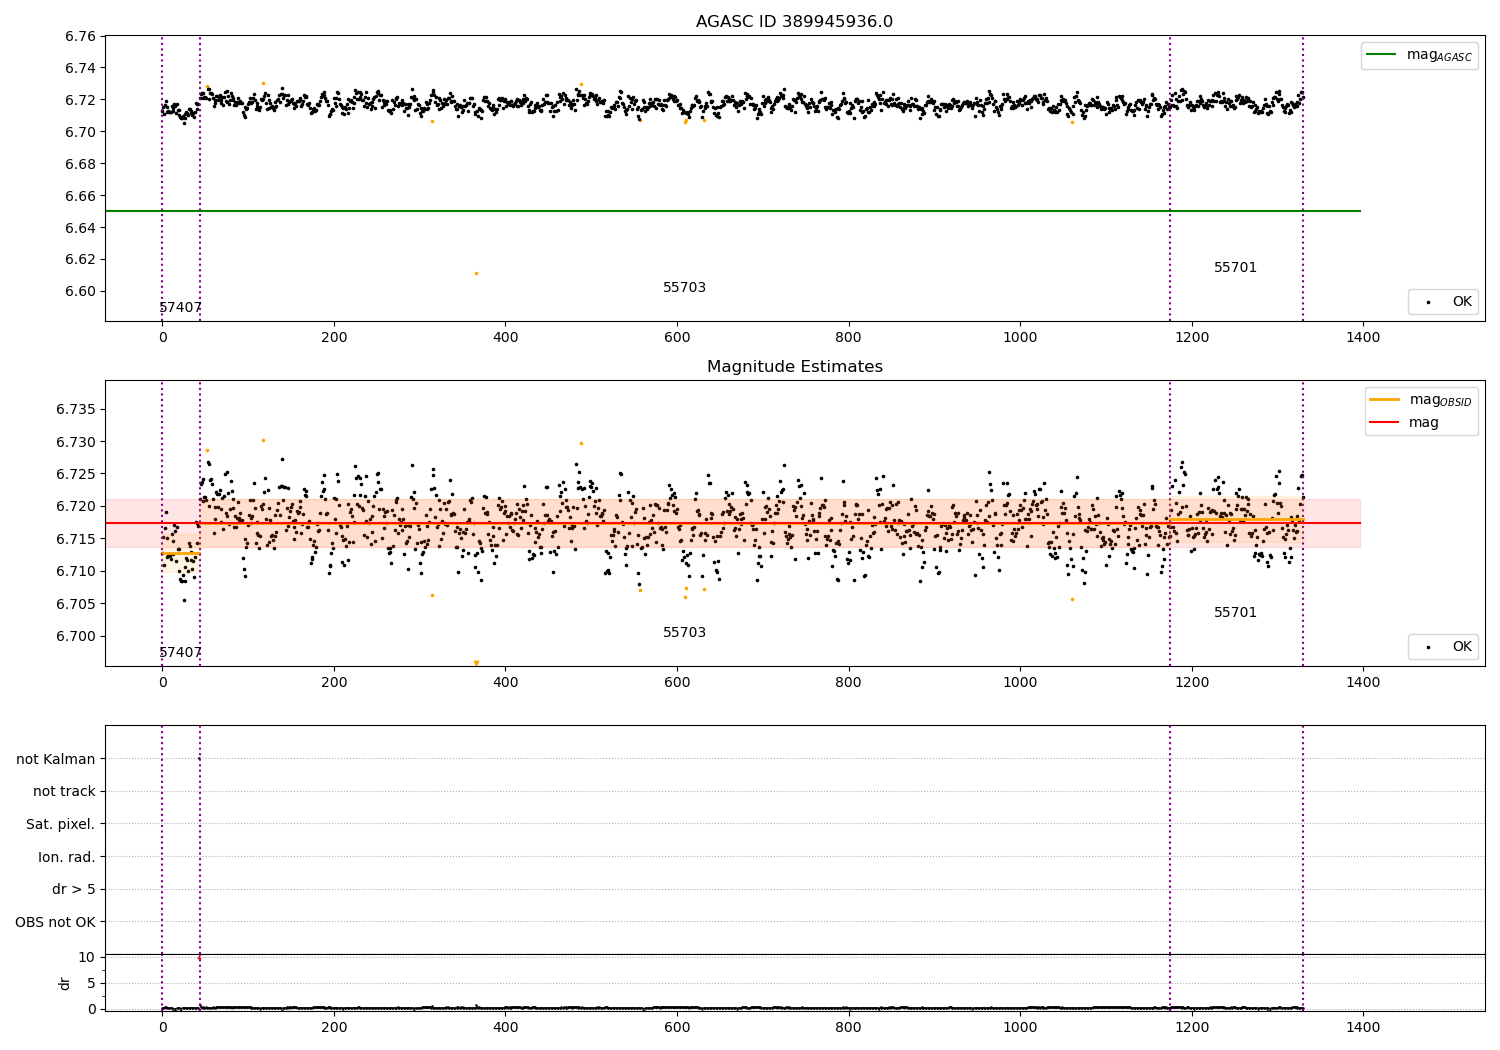Click the "Ion. rad." axis label
The width and height of the screenshot is (1500, 1050).
(x=67, y=858)
